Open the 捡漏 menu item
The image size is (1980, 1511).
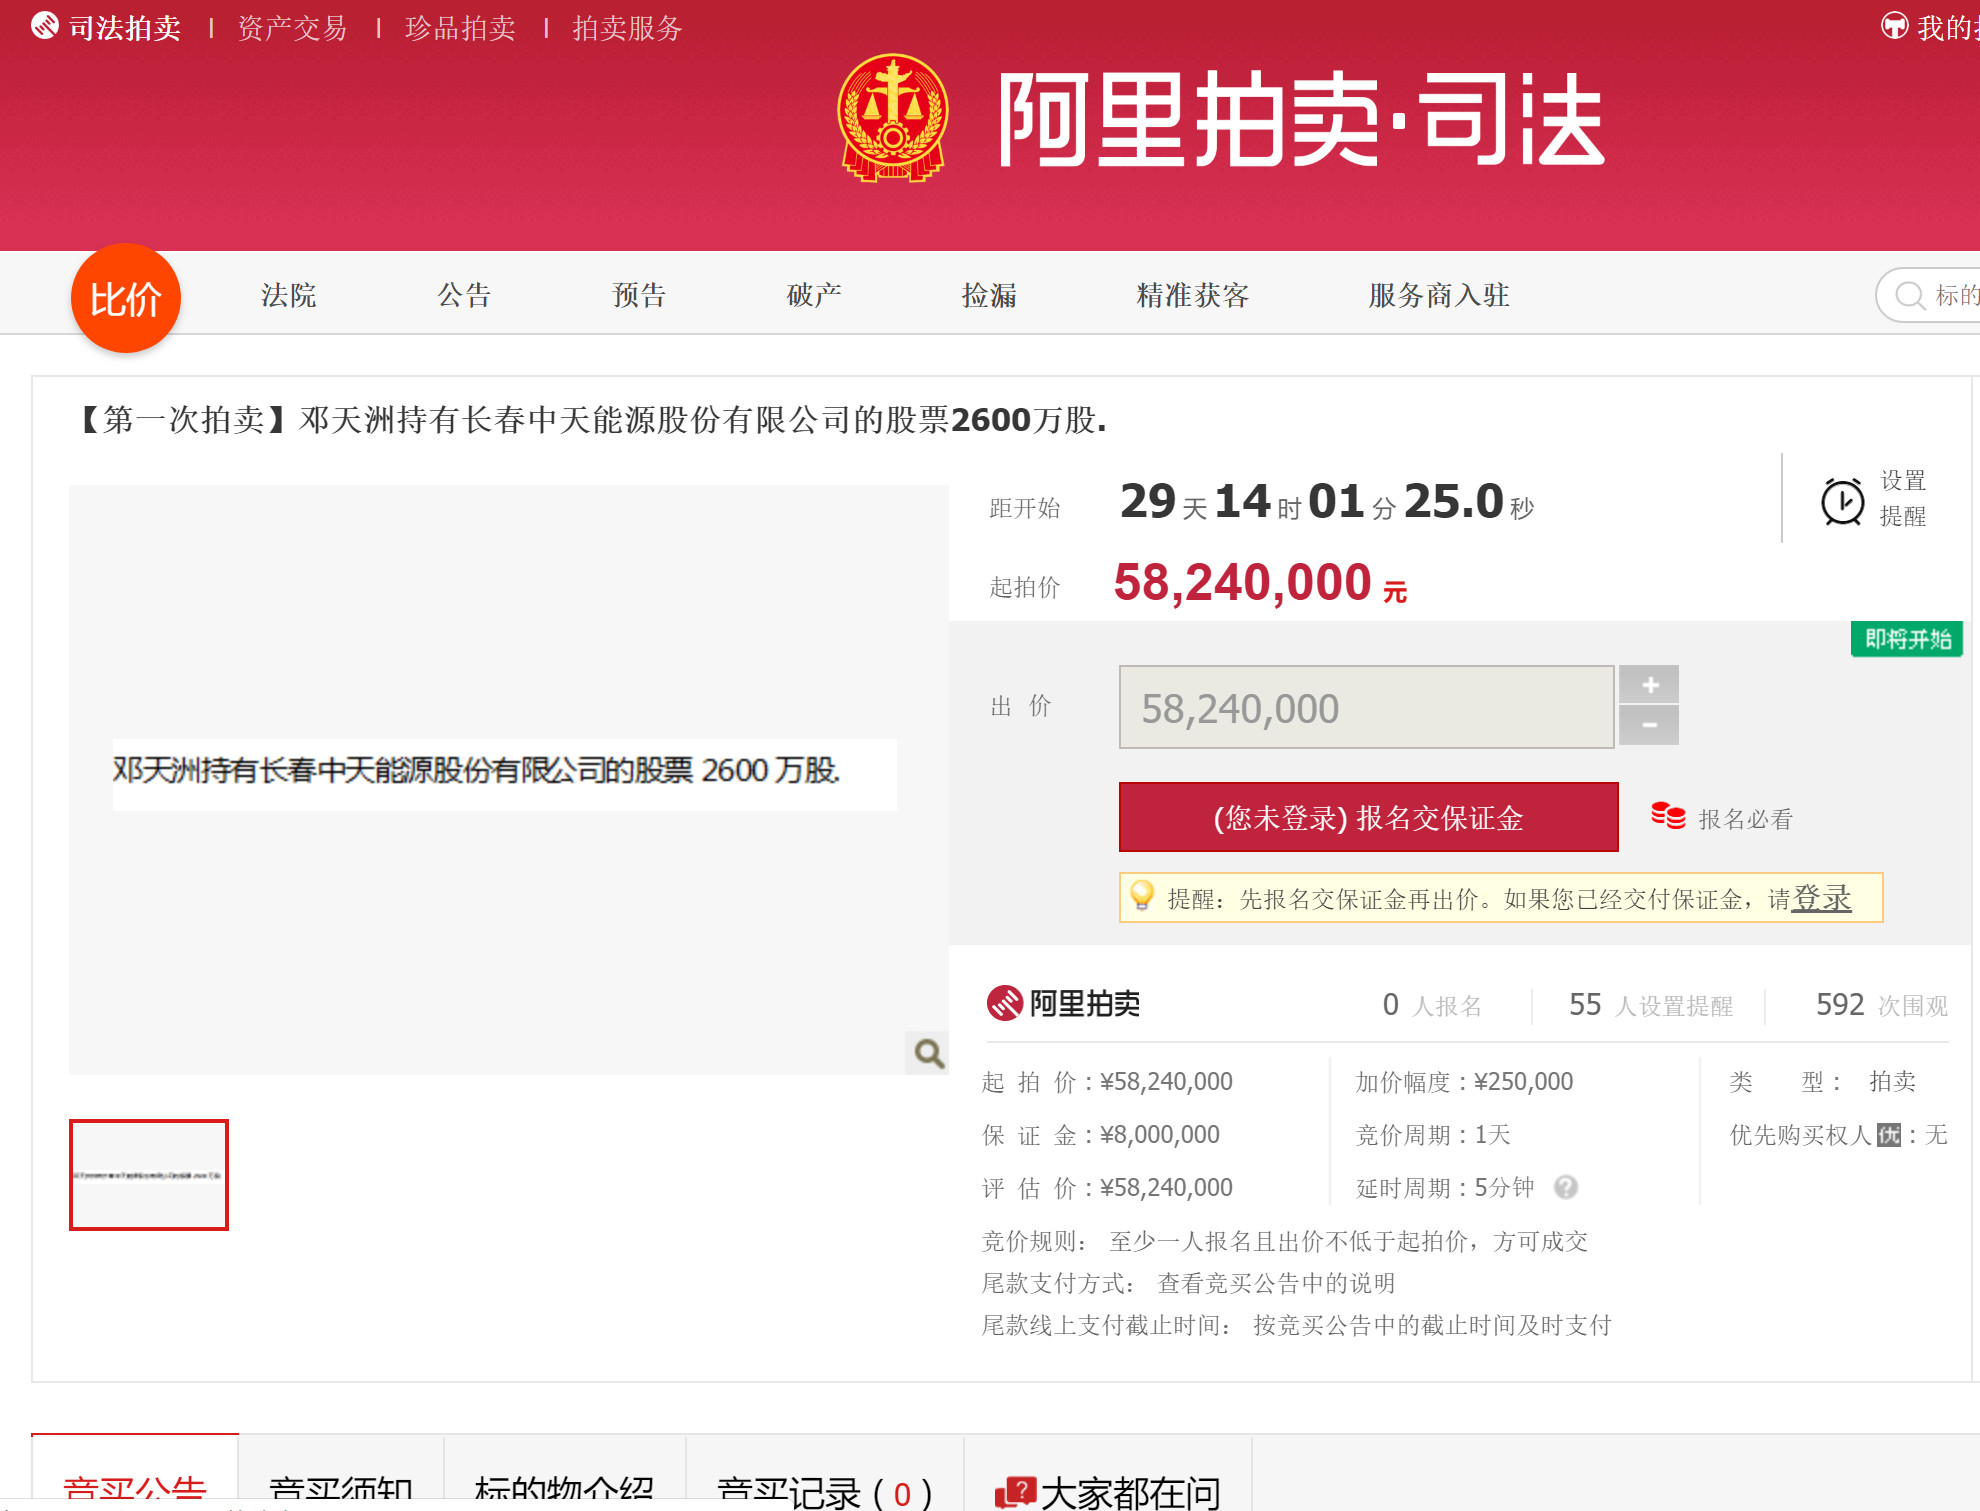(x=990, y=295)
